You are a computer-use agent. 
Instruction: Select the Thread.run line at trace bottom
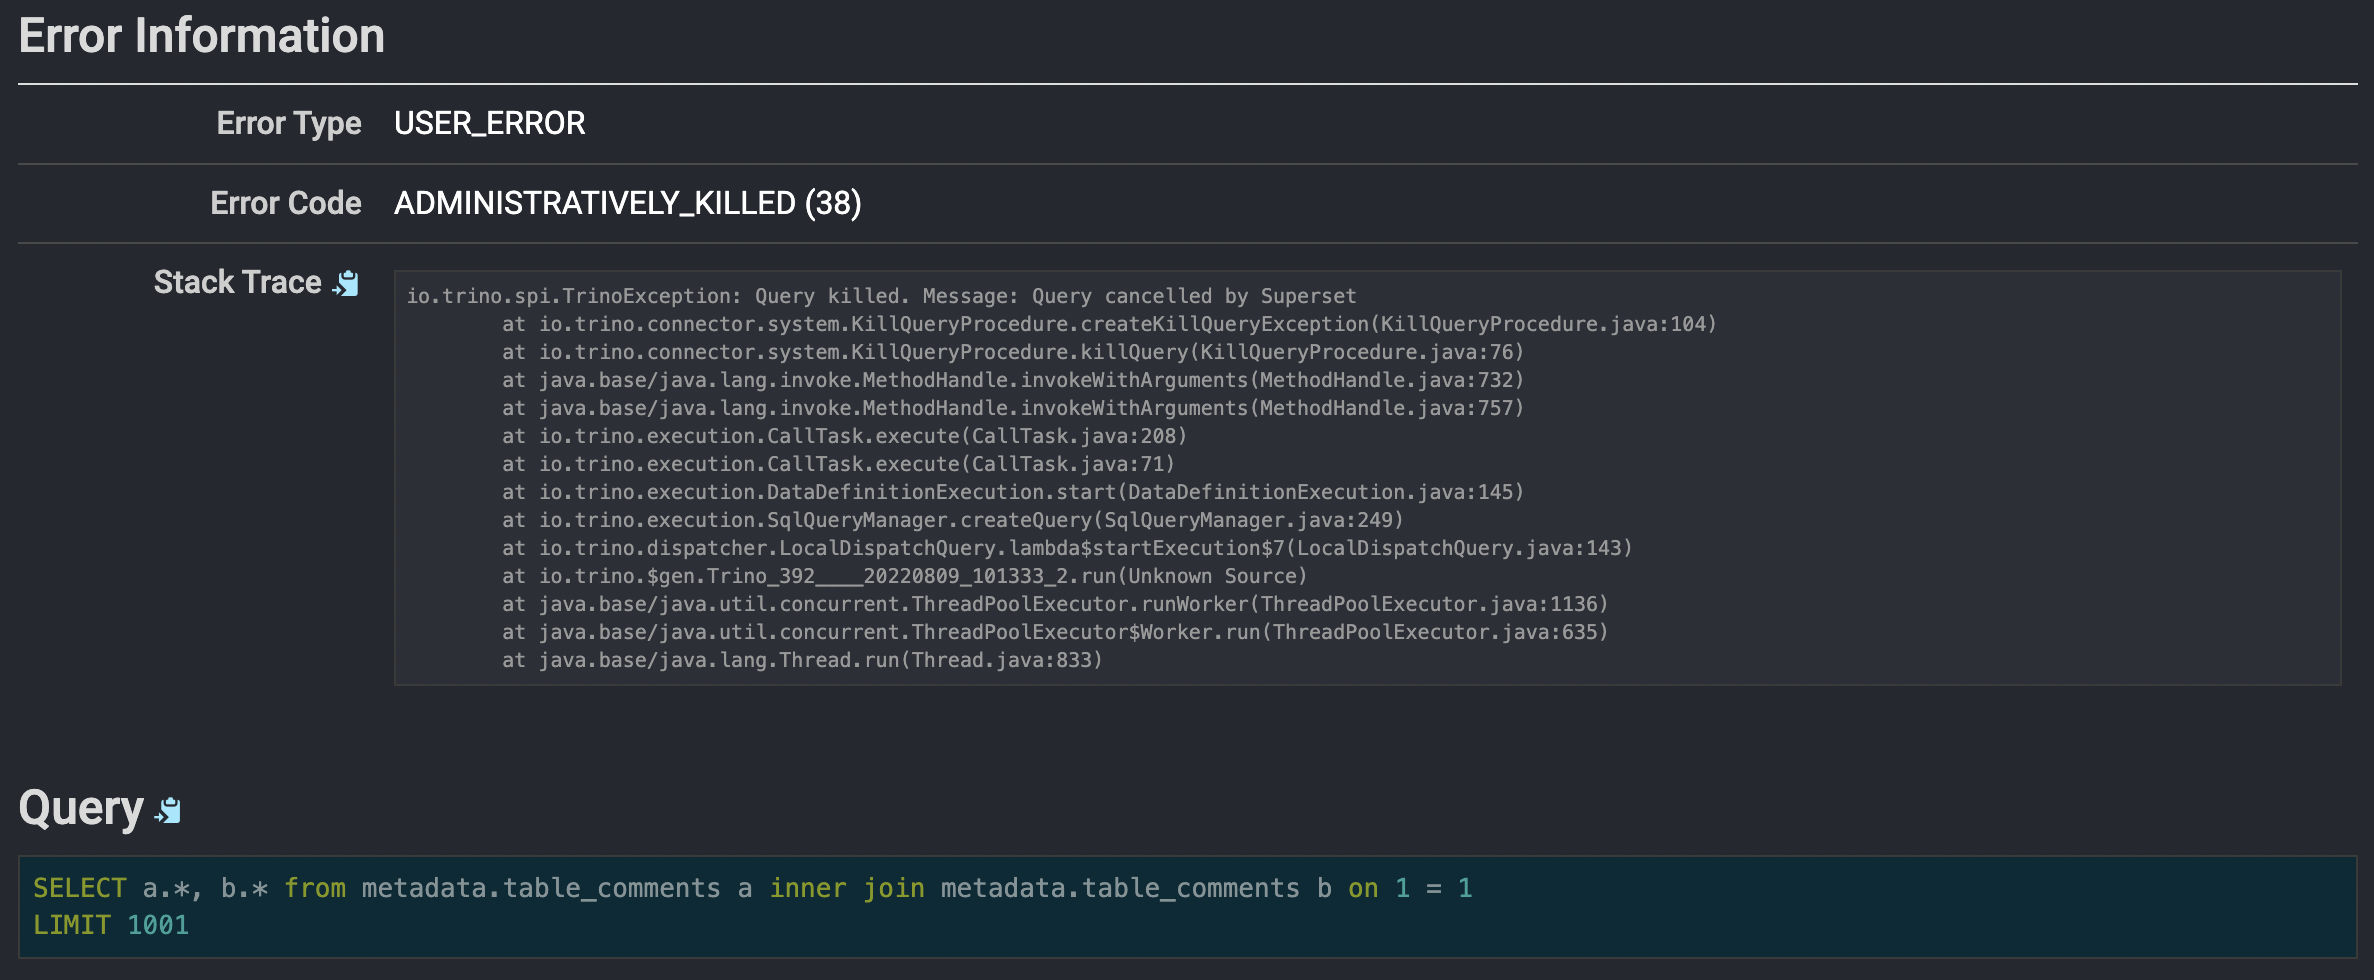coord(800,660)
